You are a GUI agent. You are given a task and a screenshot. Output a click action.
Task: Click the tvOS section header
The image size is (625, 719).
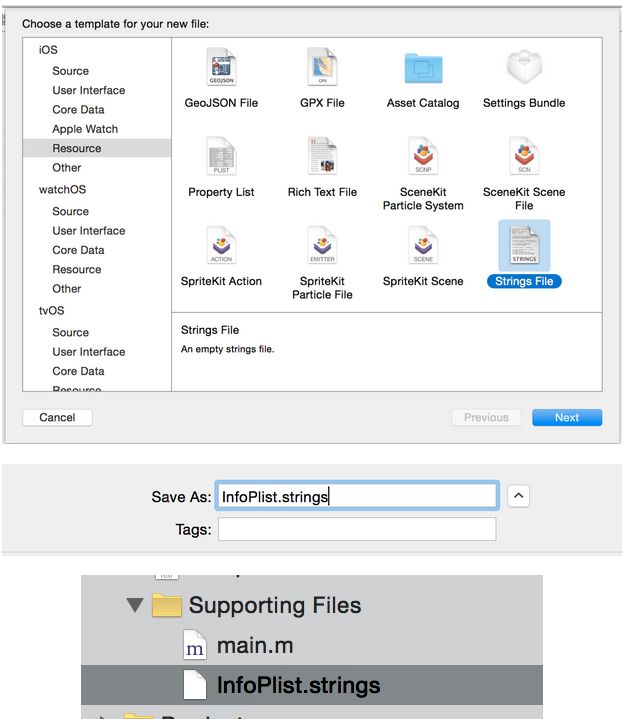click(51, 310)
